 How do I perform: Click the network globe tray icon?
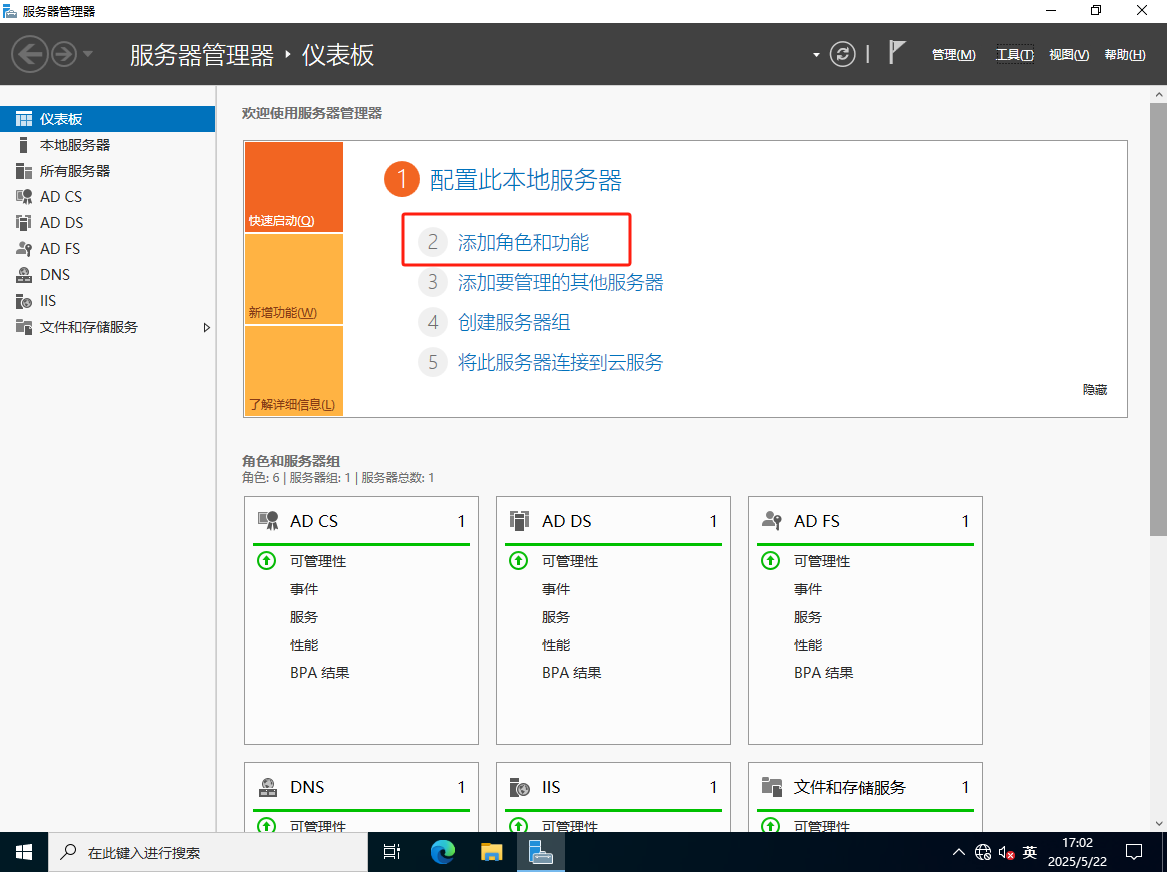click(982, 852)
